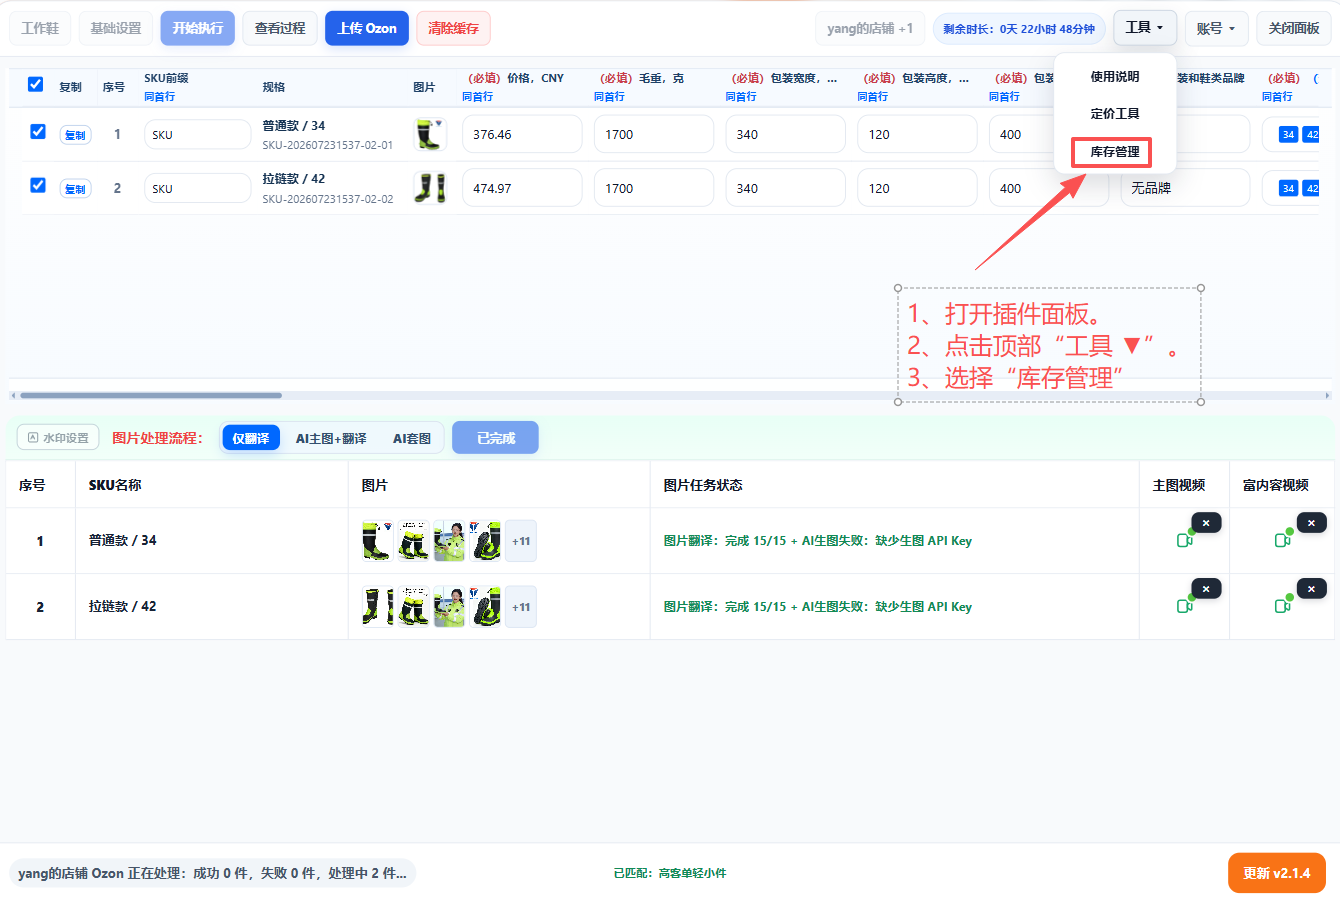Open fourth thumbnail in 普通款 / 34 image row
Image resolution: width=1340 pixels, height=898 pixels.
pos(485,541)
